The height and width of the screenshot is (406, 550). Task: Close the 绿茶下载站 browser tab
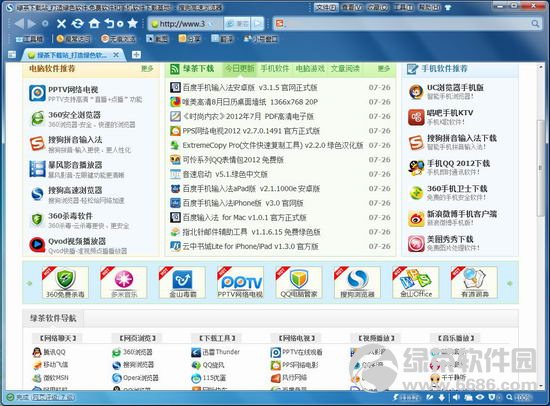(116, 55)
